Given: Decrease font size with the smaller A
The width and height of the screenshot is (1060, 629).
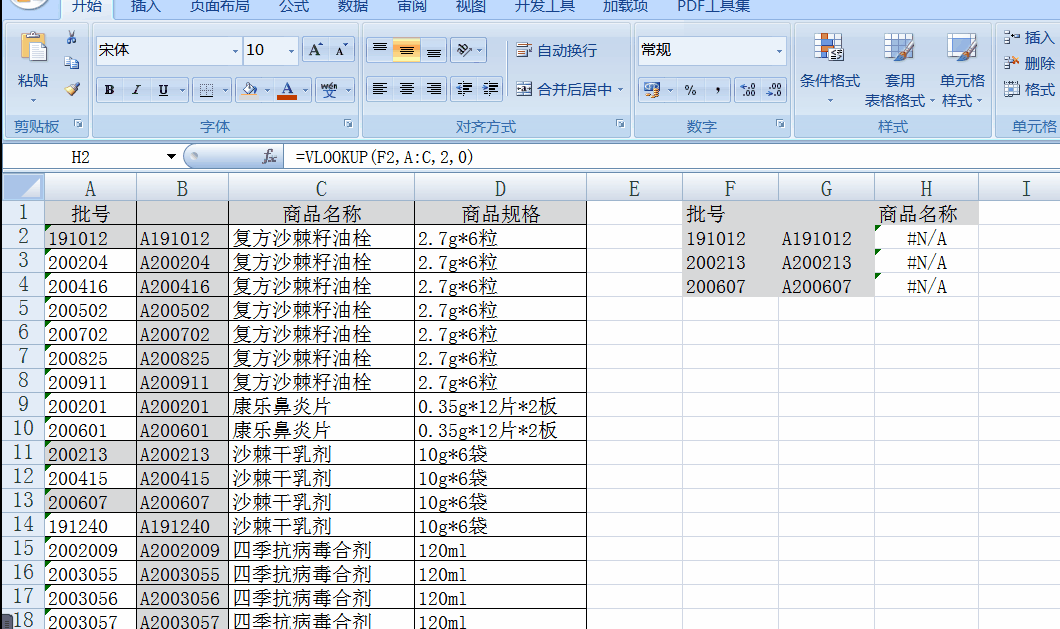Looking at the screenshot, I should [341, 50].
